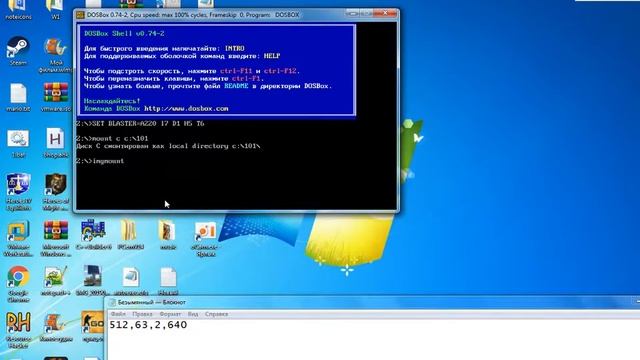Close the DOSBox window
The width and height of the screenshot is (640, 360).
(386, 14)
